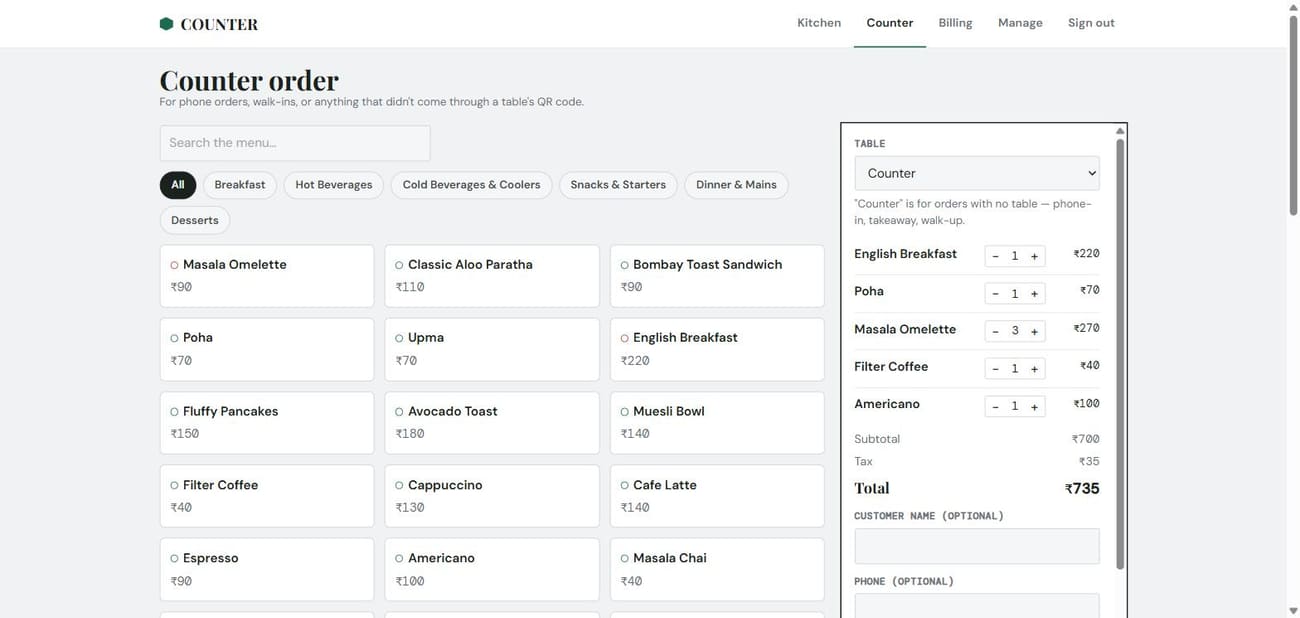
Task: Focus the Search the menu field
Action: (x=295, y=143)
